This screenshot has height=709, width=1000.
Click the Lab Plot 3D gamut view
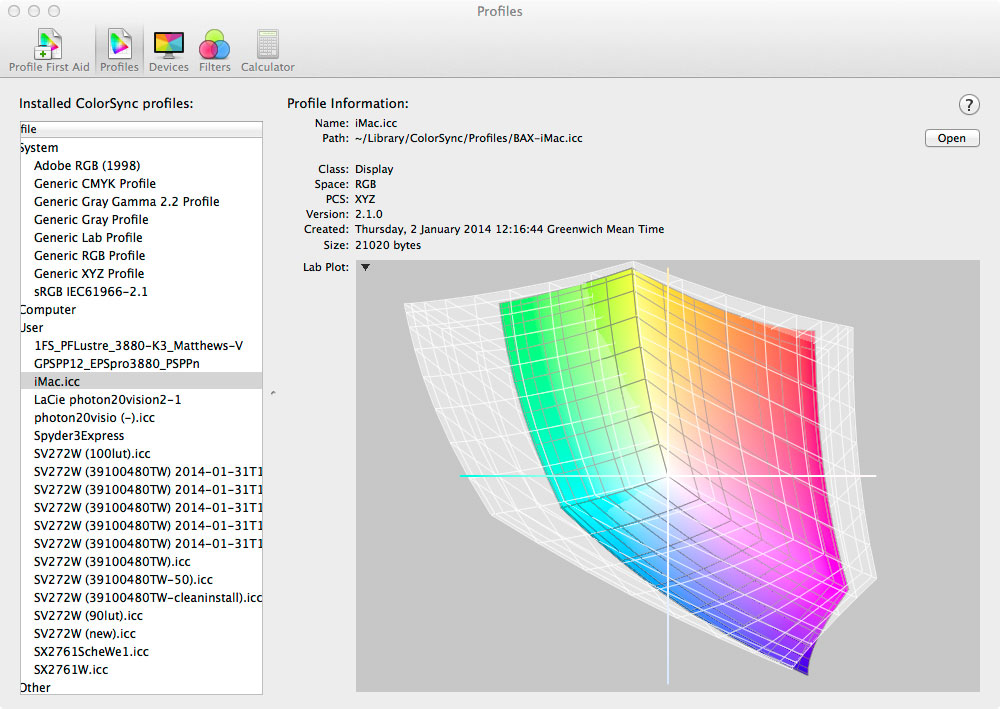[x=668, y=476]
